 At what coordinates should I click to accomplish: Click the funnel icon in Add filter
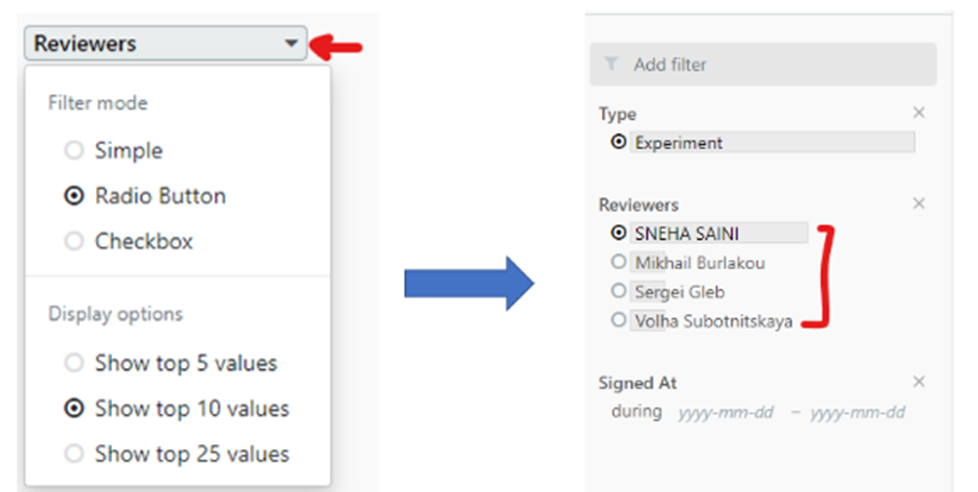pos(611,64)
